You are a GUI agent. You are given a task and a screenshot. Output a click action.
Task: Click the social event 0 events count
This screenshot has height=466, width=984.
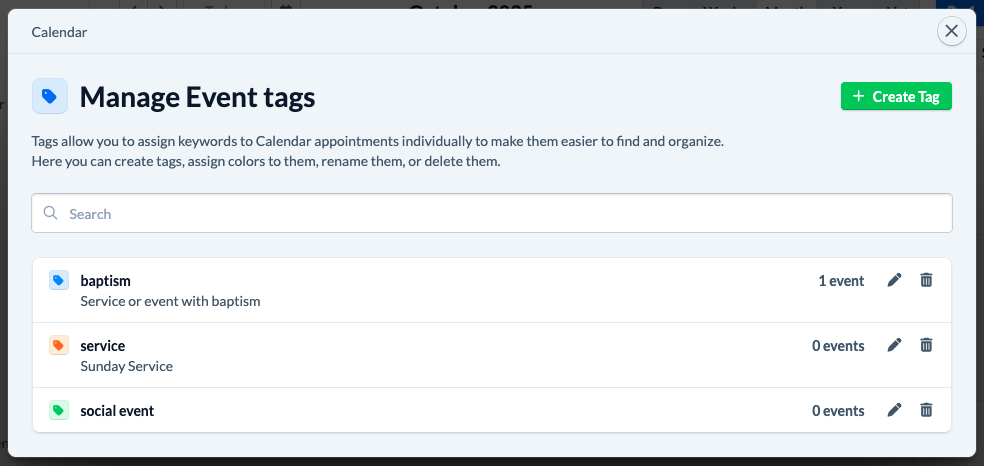point(838,410)
